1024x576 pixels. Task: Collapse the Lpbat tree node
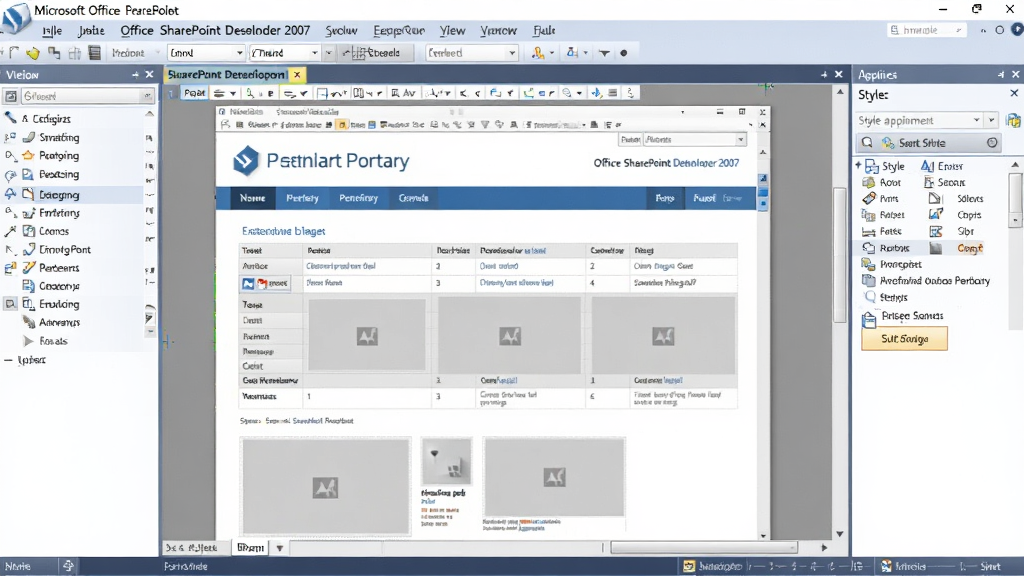tap(8, 360)
